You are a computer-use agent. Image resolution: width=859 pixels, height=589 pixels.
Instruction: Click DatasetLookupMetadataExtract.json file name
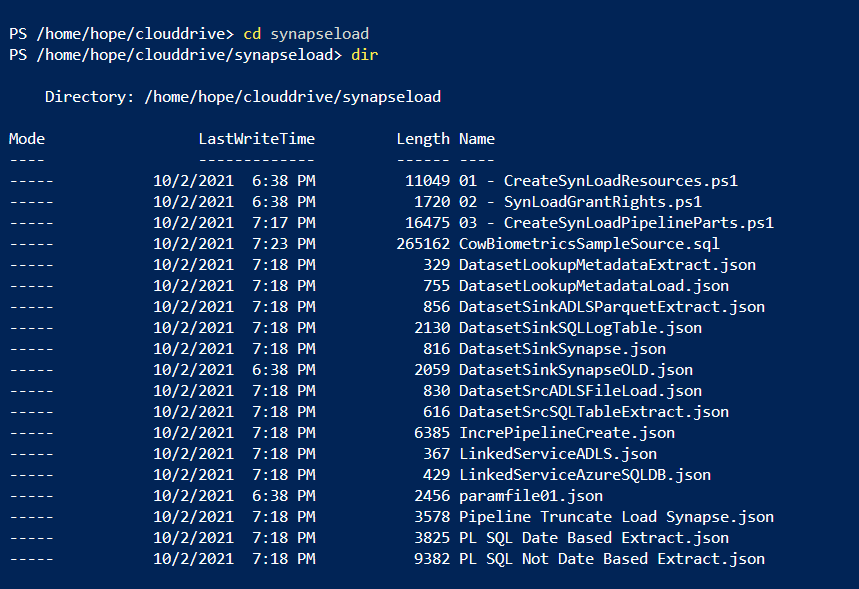click(607, 265)
